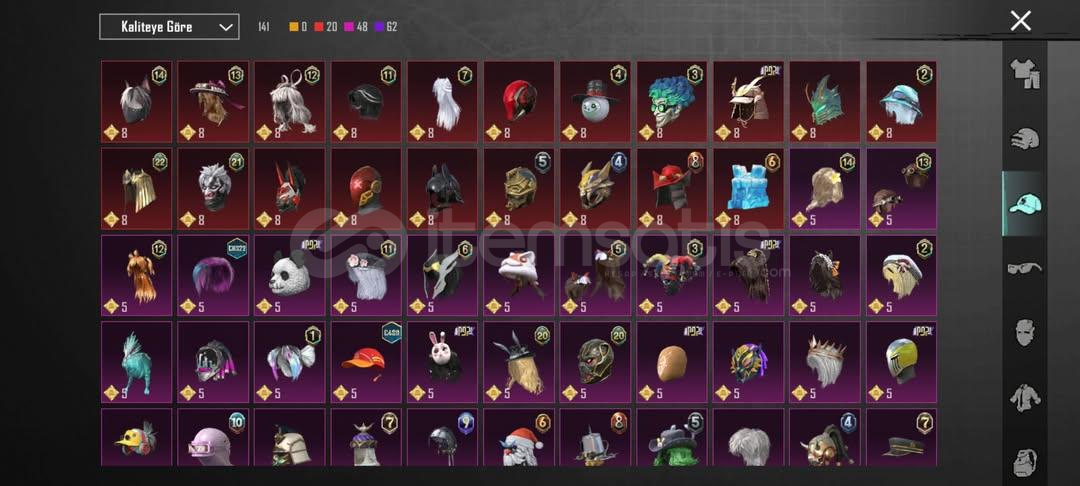This screenshot has width=1080, height=486.
Task: Close the inventory with X button
Action: (1021, 21)
